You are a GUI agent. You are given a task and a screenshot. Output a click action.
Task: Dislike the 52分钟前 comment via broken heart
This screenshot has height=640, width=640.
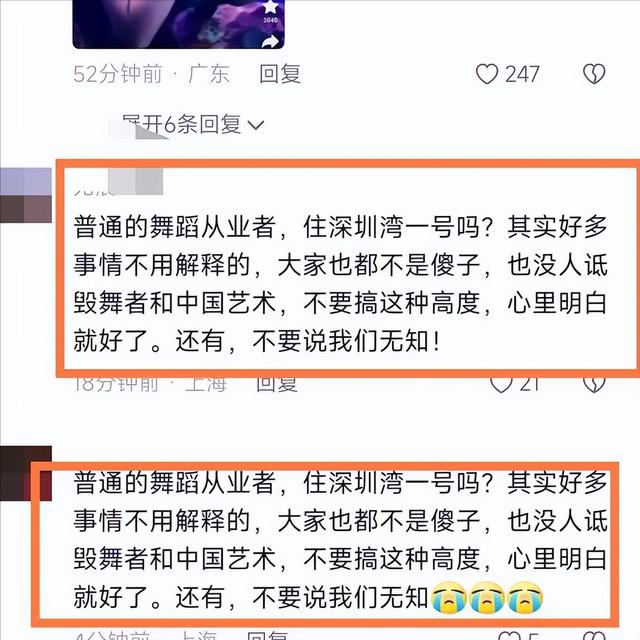[594, 74]
